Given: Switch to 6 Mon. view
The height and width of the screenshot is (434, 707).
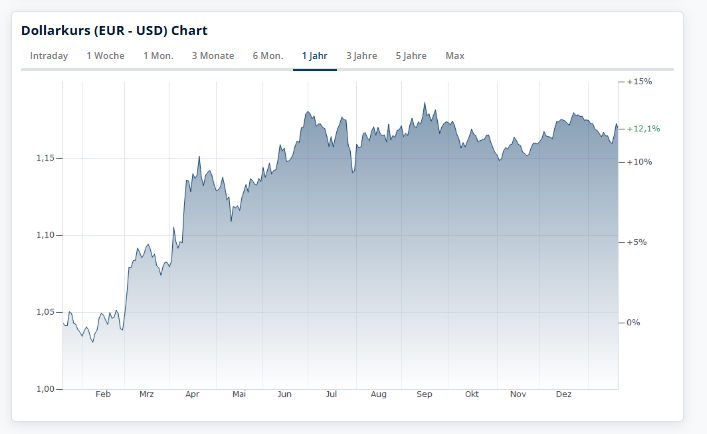Looking at the screenshot, I should coord(268,56).
